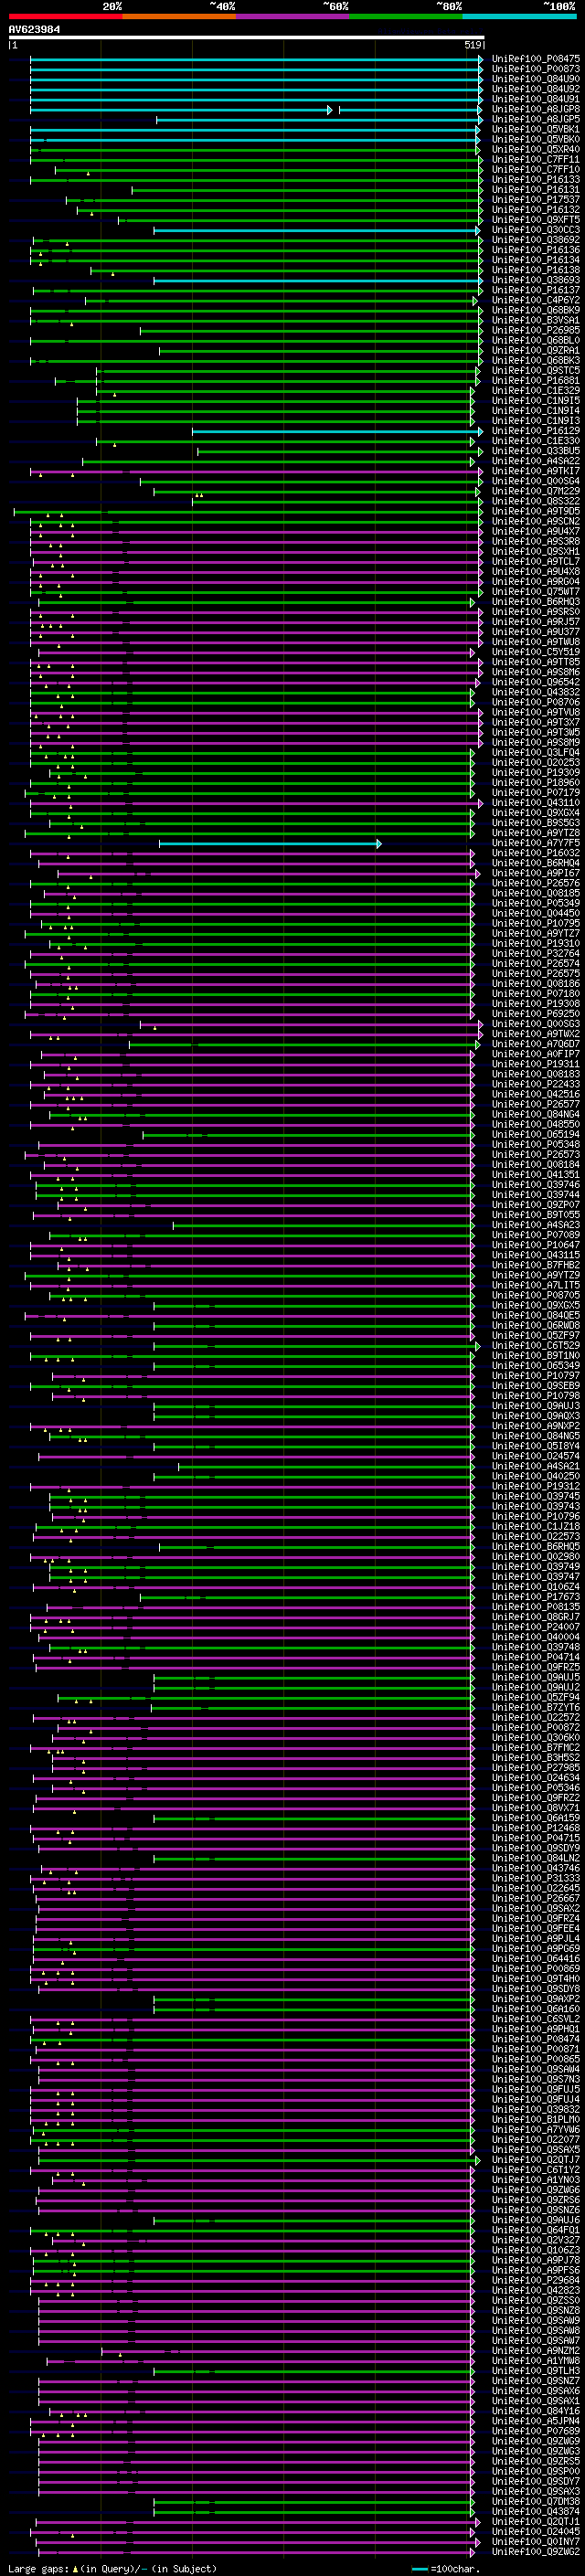This screenshot has width=585, height=2576.
Task: Select the UniRef100_O24045 label
Action: pyautogui.click(x=536, y=2531)
